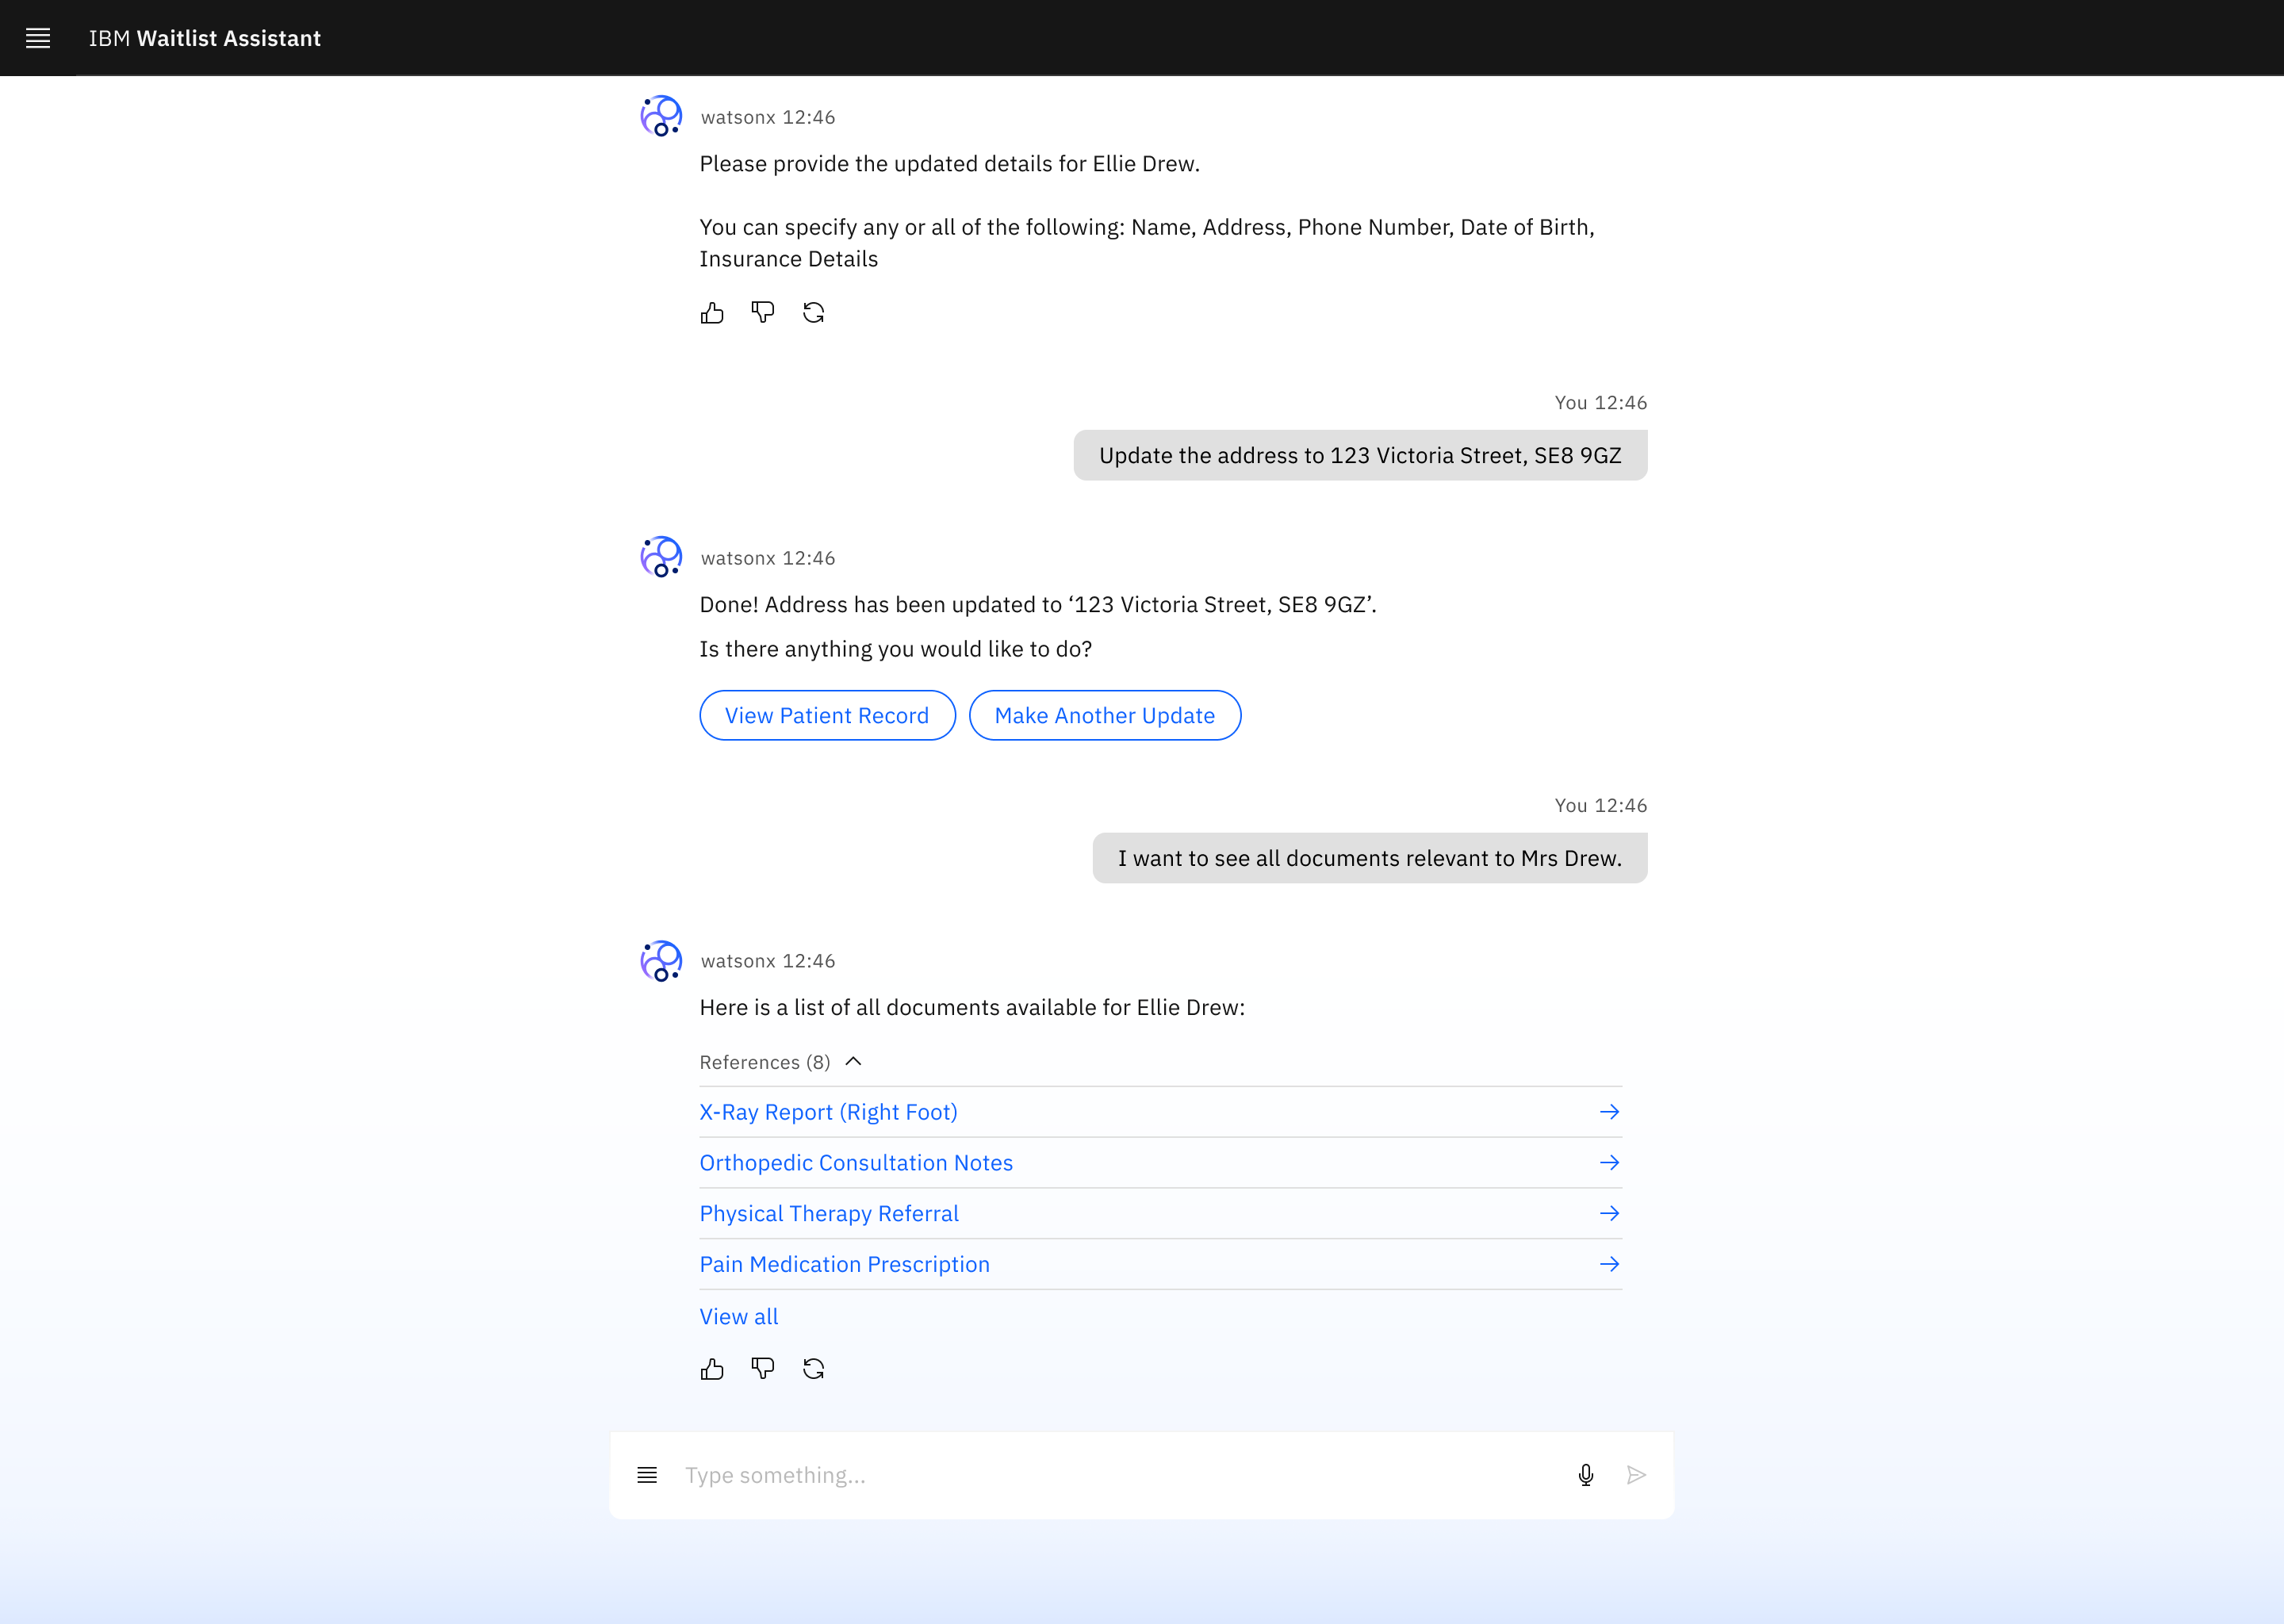The image size is (2284, 1624).
Task: Click the IBM Waitlist Assistant title
Action: [205, 38]
